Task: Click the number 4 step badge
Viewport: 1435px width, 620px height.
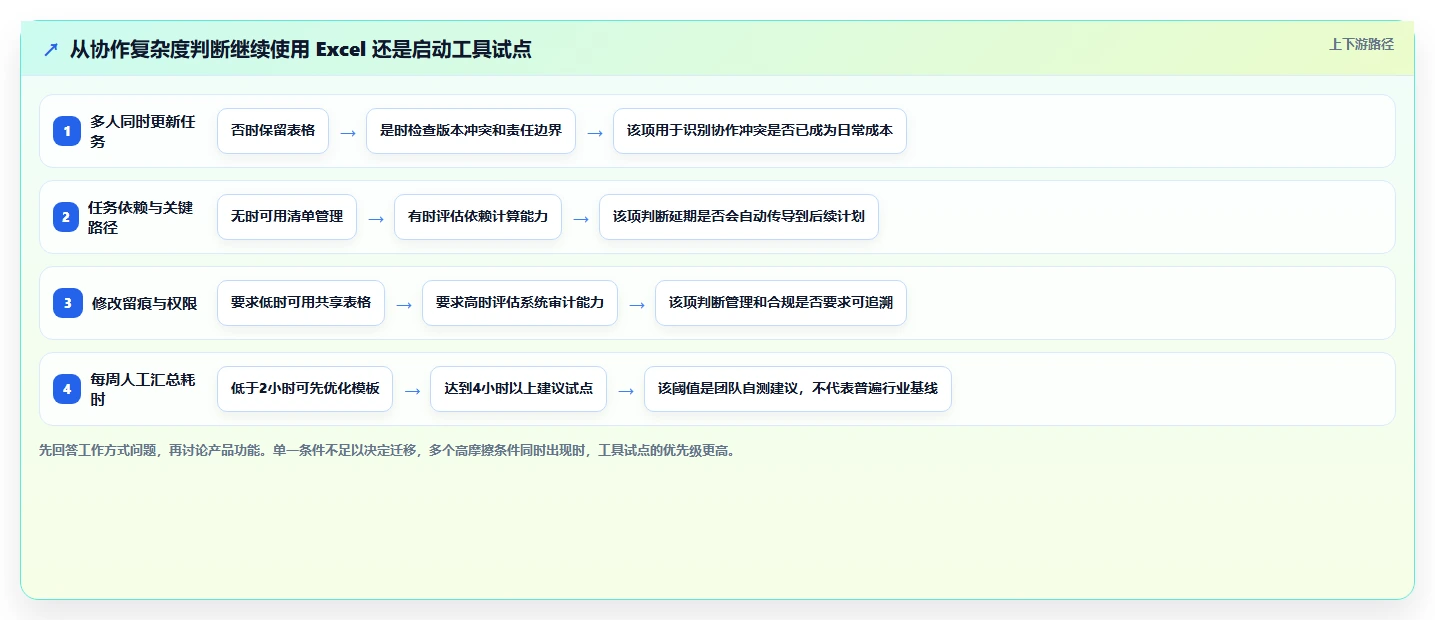Action: (x=67, y=389)
